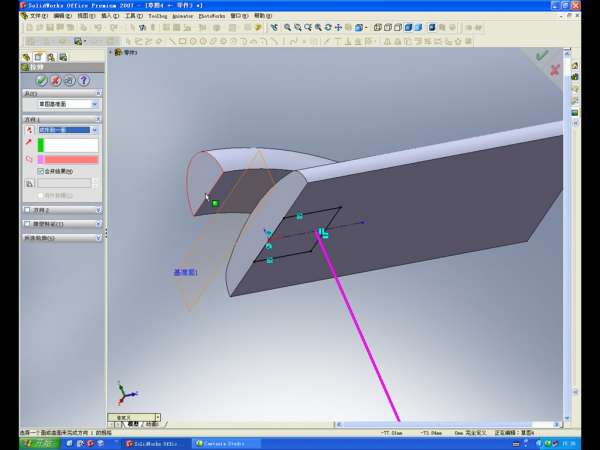Open the 工具 (Tools) menu
Screen dimensions: 600x450
(x=134, y=16)
